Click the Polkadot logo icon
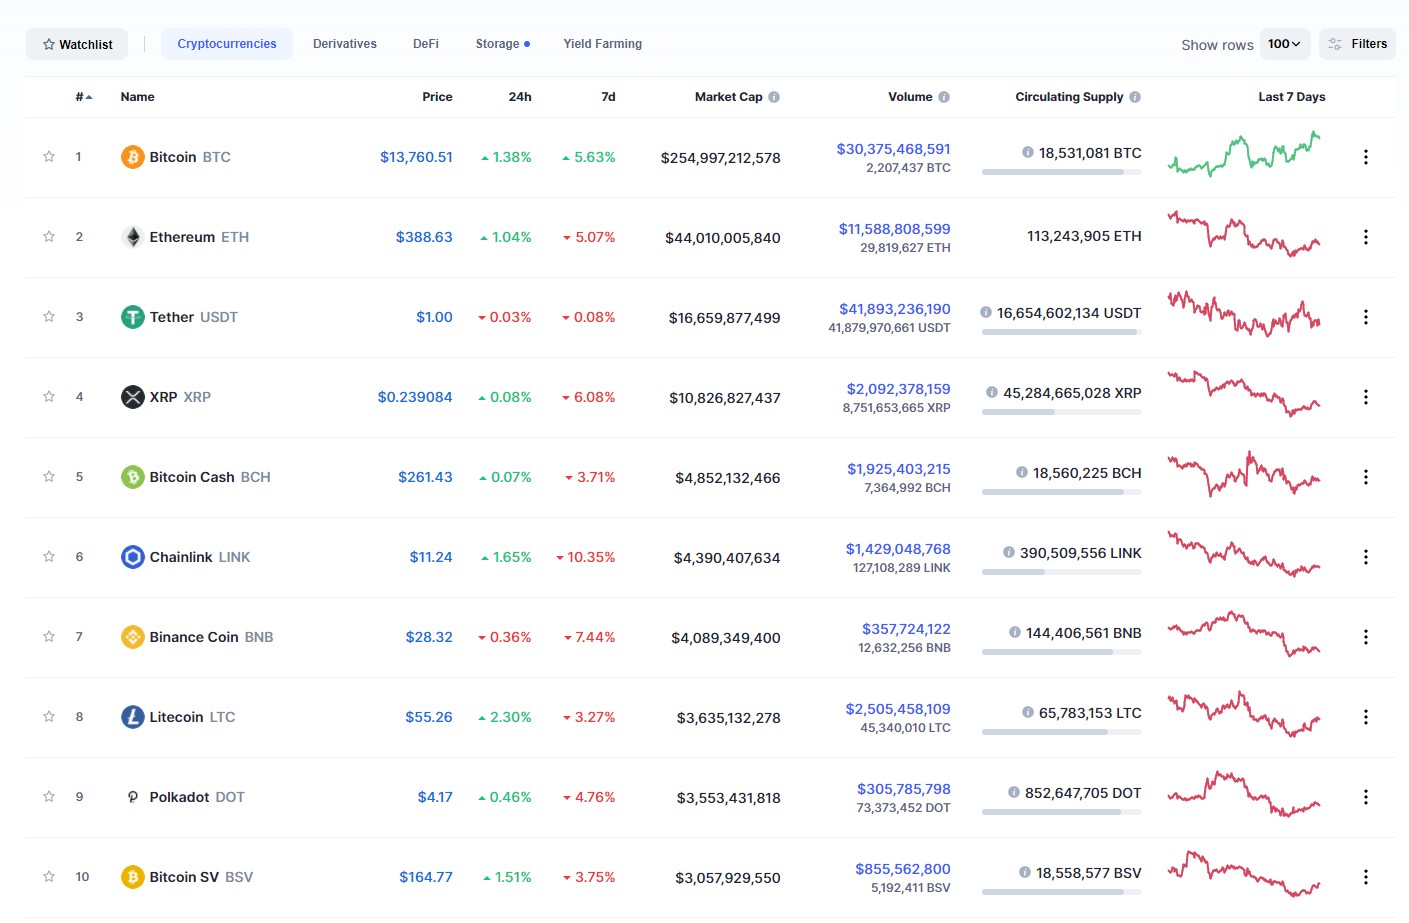This screenshot has height=923, width=1409. 132,797
